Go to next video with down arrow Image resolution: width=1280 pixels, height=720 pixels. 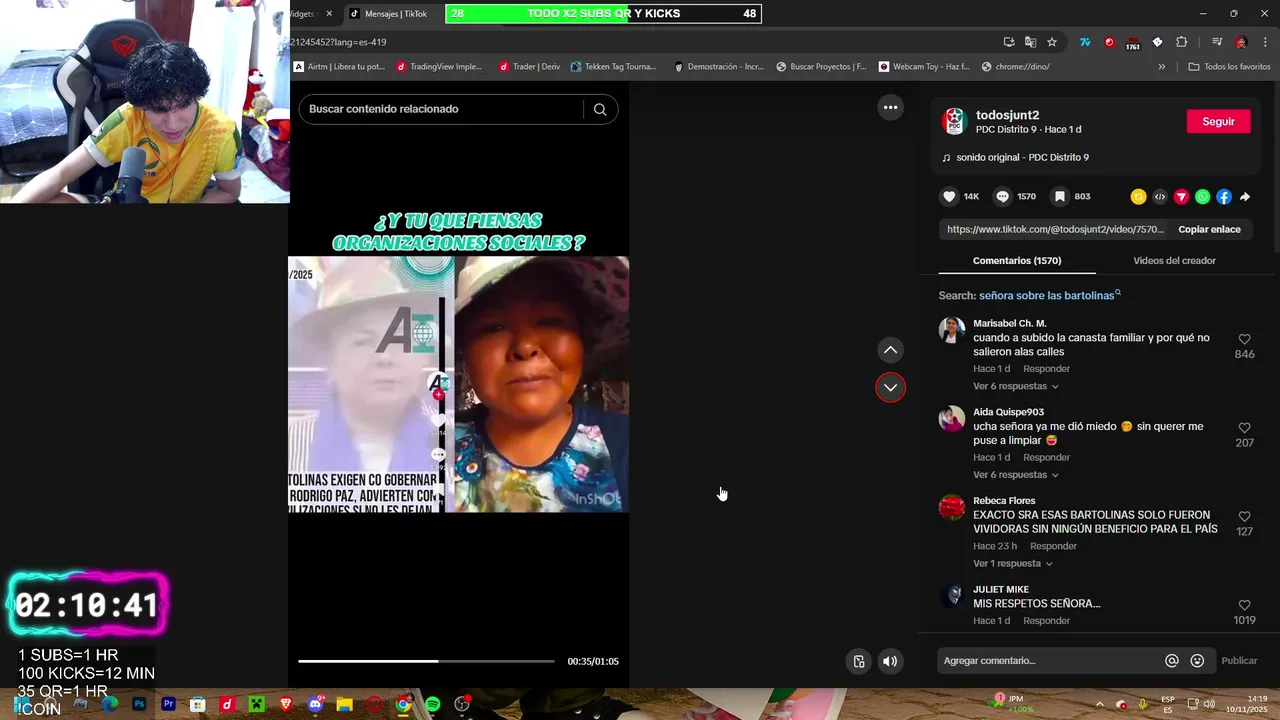[x=890, y=387]
